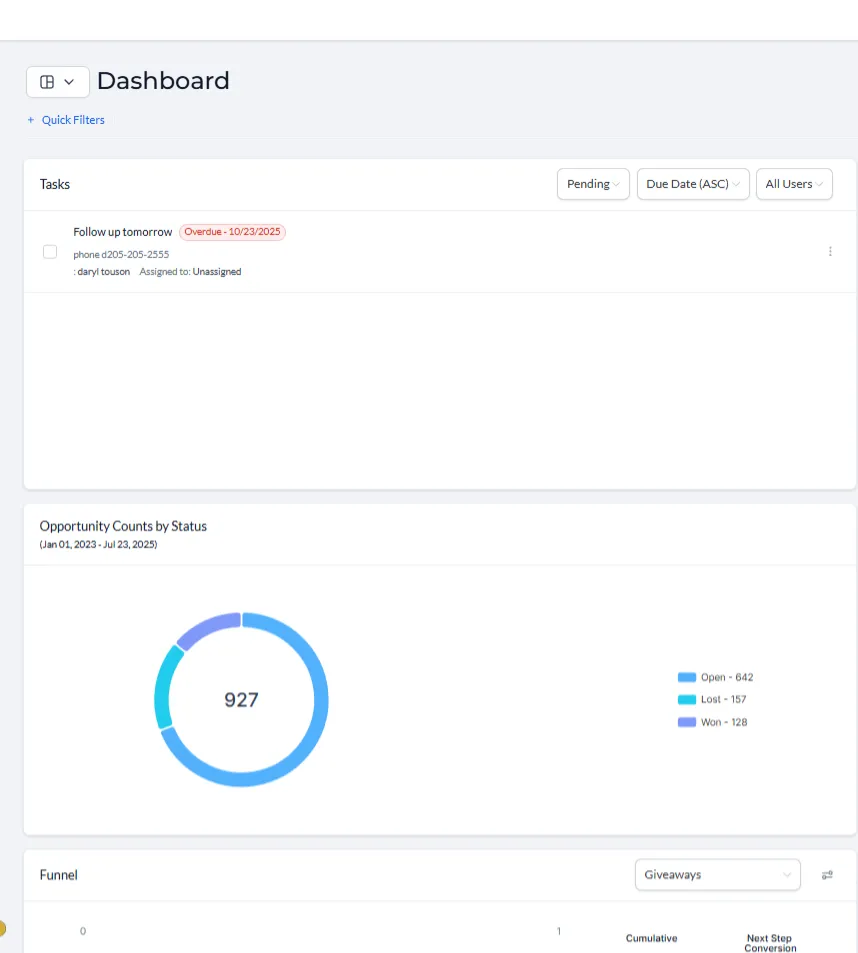Click the 927 total in donut chart

pyautogui.click(x=241, y=700)
